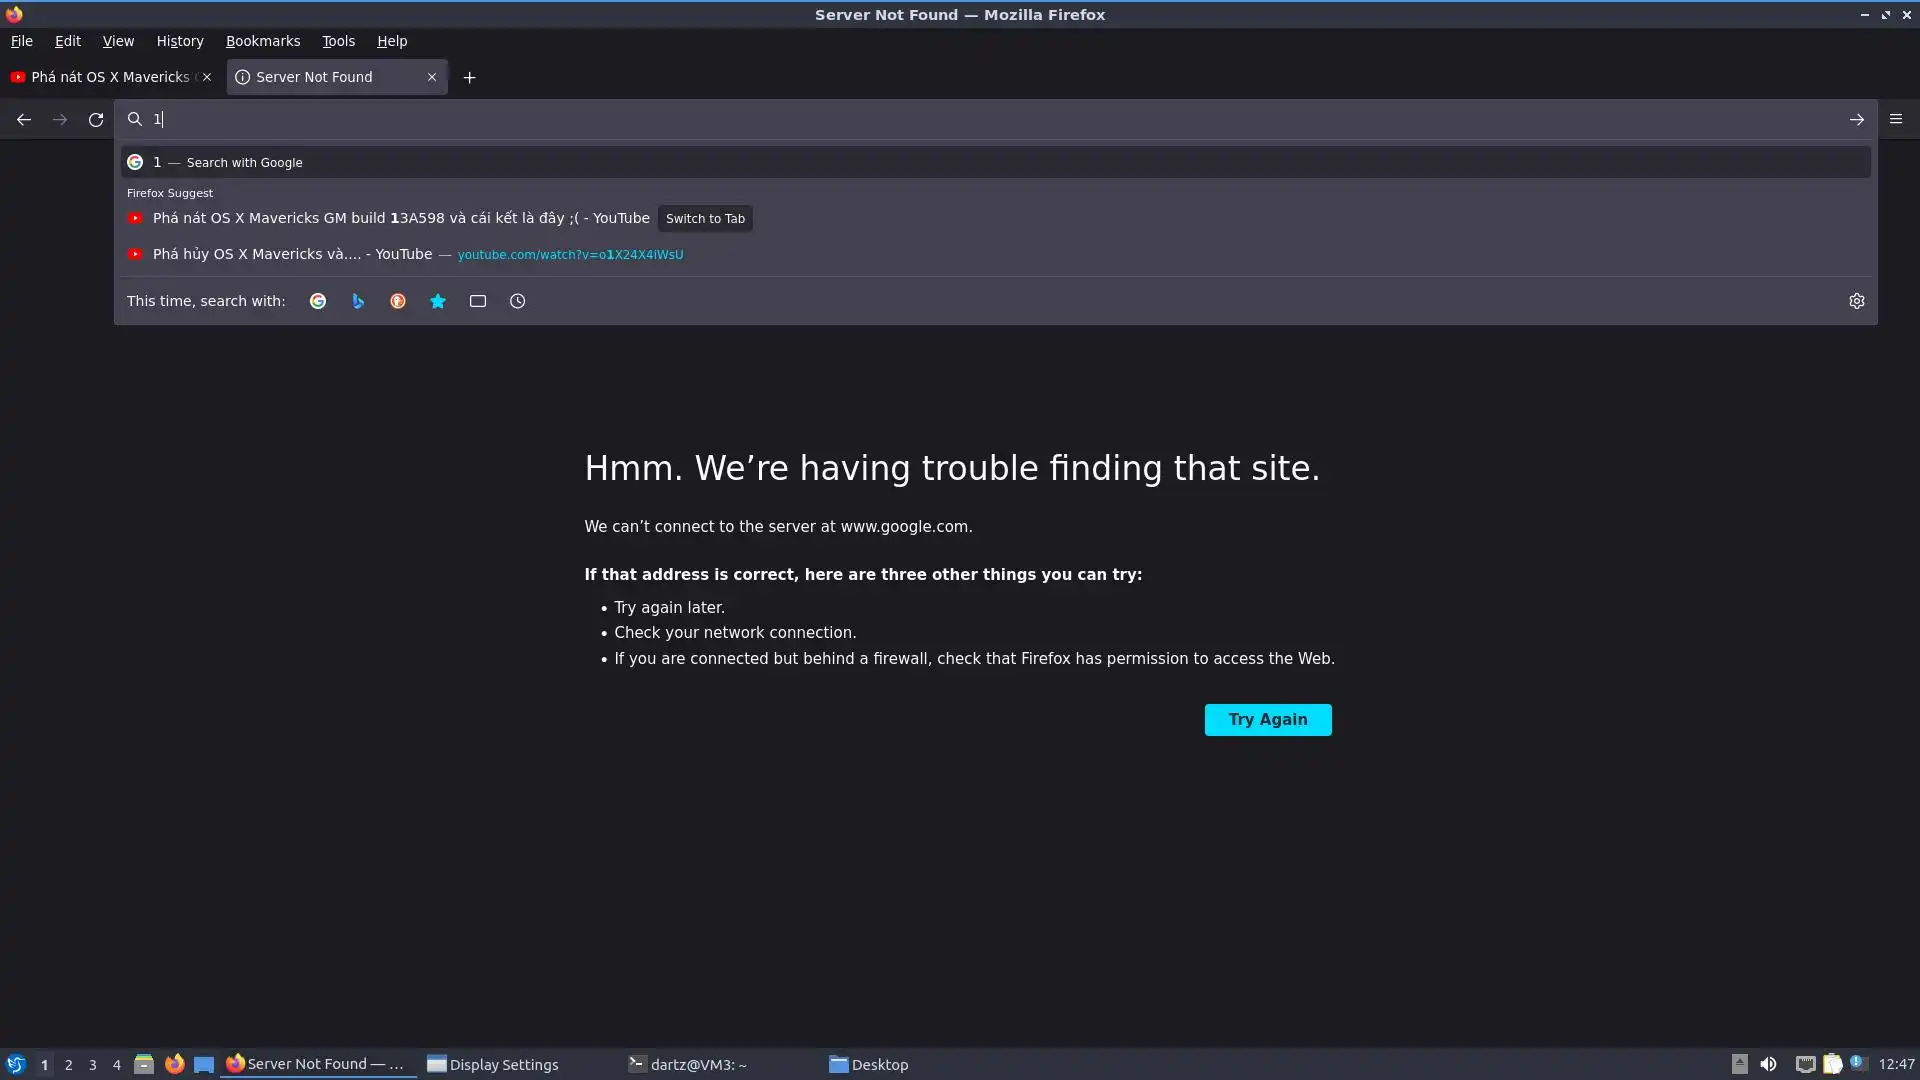The image size is (1920, 1080).
Task: Search with Google one-off icon
Action: click(x=318, y=301)
